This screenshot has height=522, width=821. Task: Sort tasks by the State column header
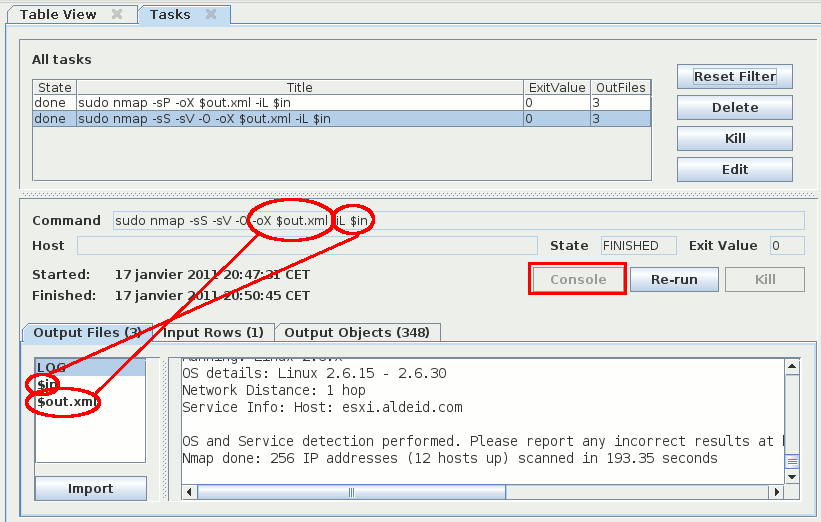click(x=55, y=88)
